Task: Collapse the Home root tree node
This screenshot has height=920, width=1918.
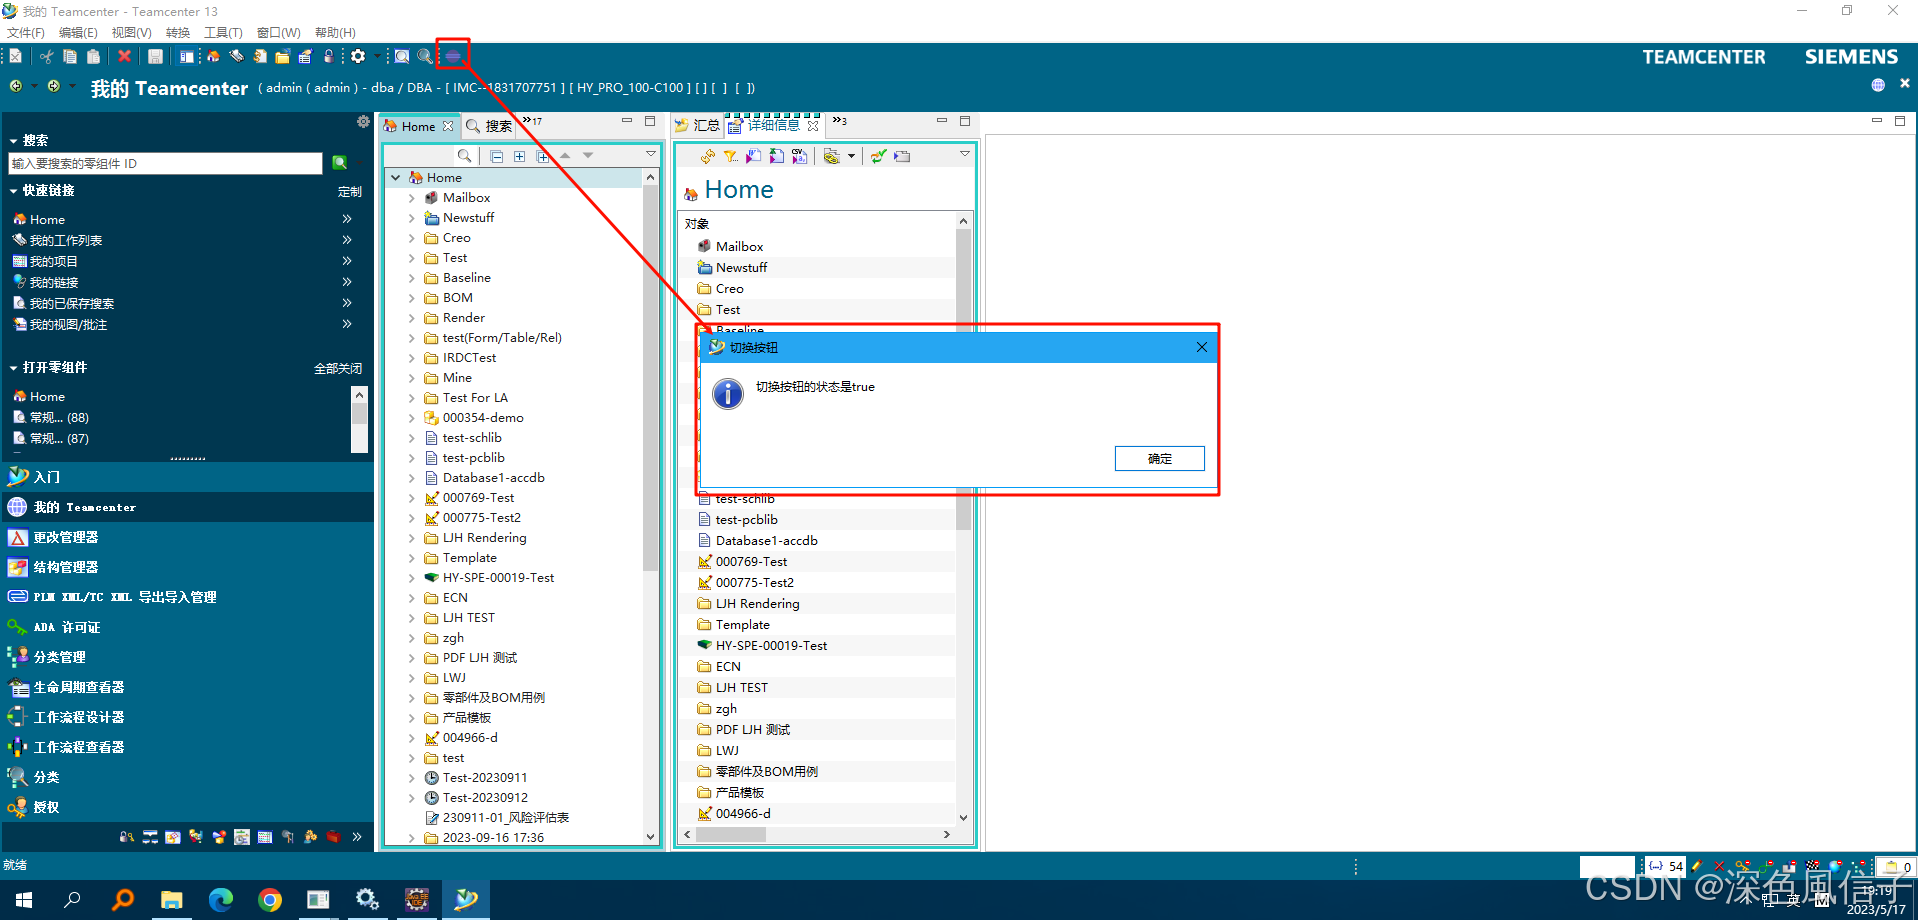Action: (396, 177)
